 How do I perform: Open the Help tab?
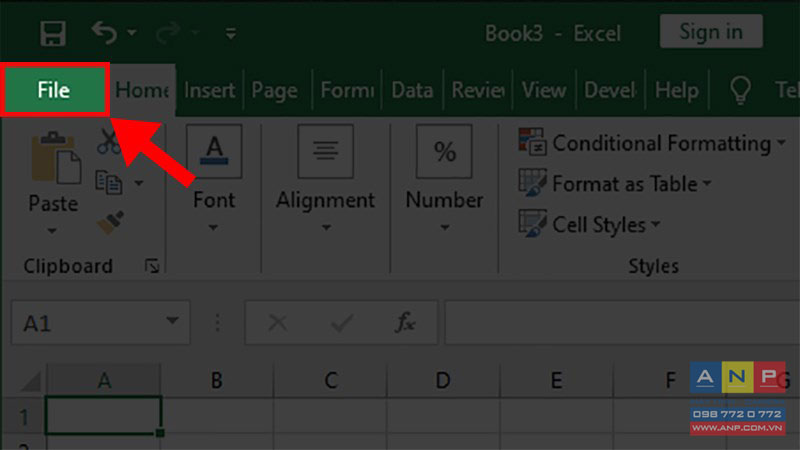677,90
